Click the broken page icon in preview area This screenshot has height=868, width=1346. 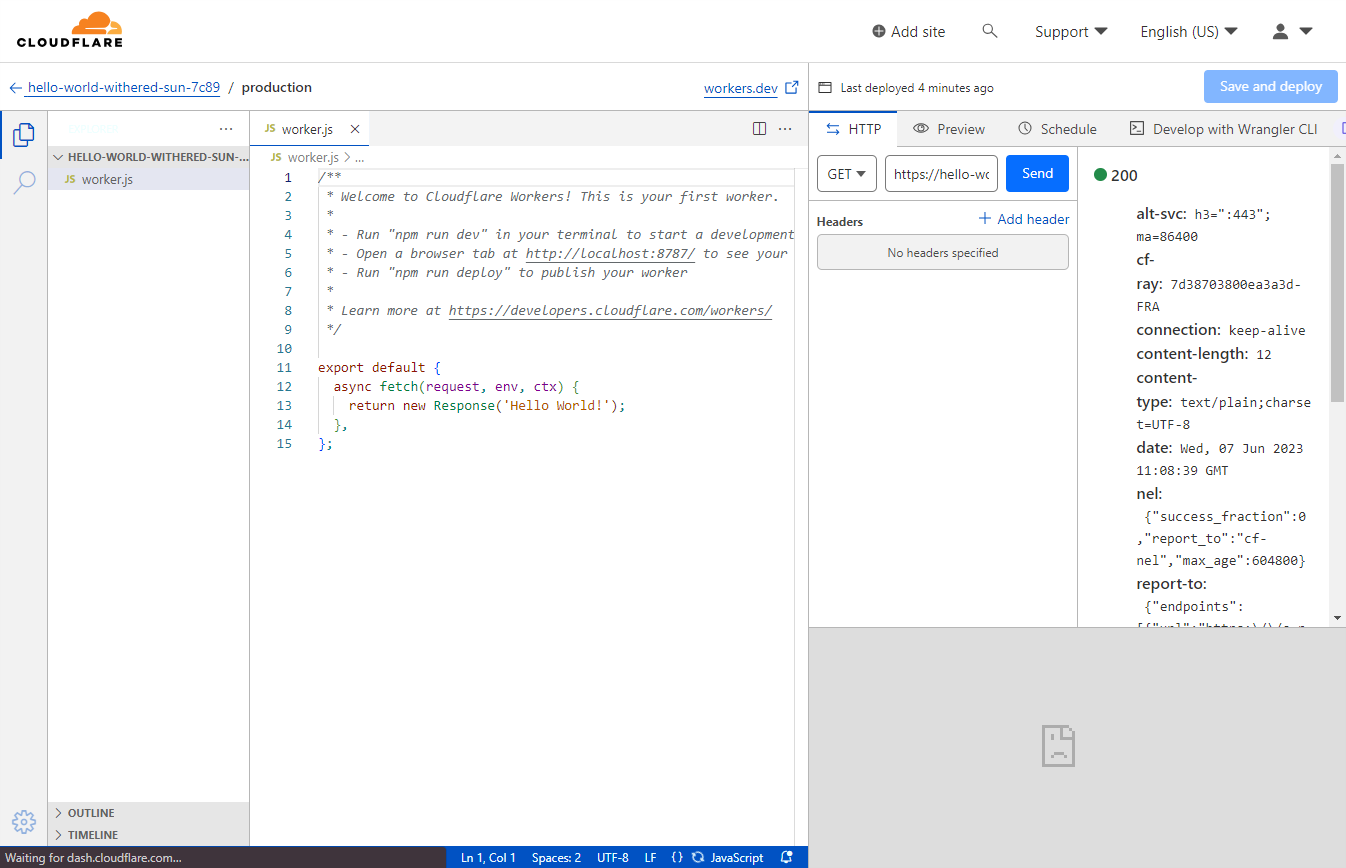pos(1058,746)
